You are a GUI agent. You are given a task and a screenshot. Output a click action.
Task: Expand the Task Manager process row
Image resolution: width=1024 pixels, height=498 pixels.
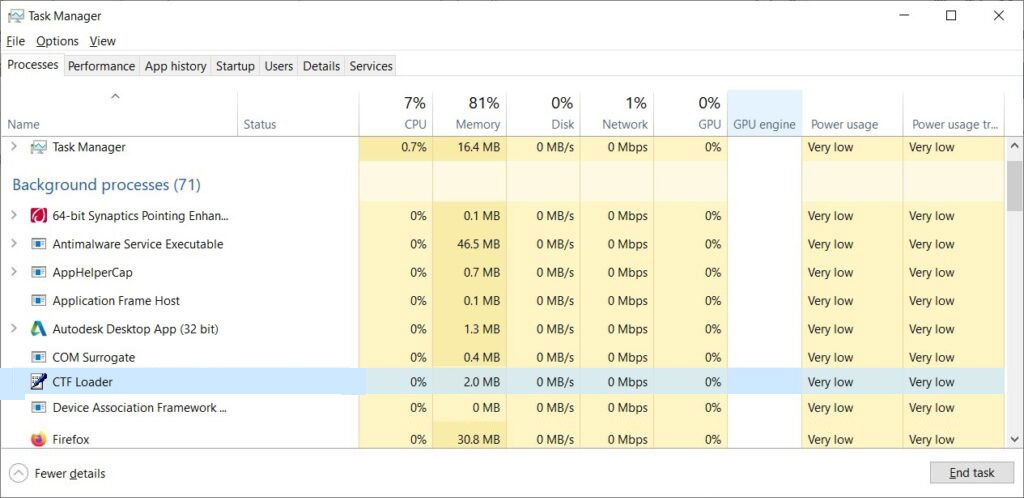[14, 147]
